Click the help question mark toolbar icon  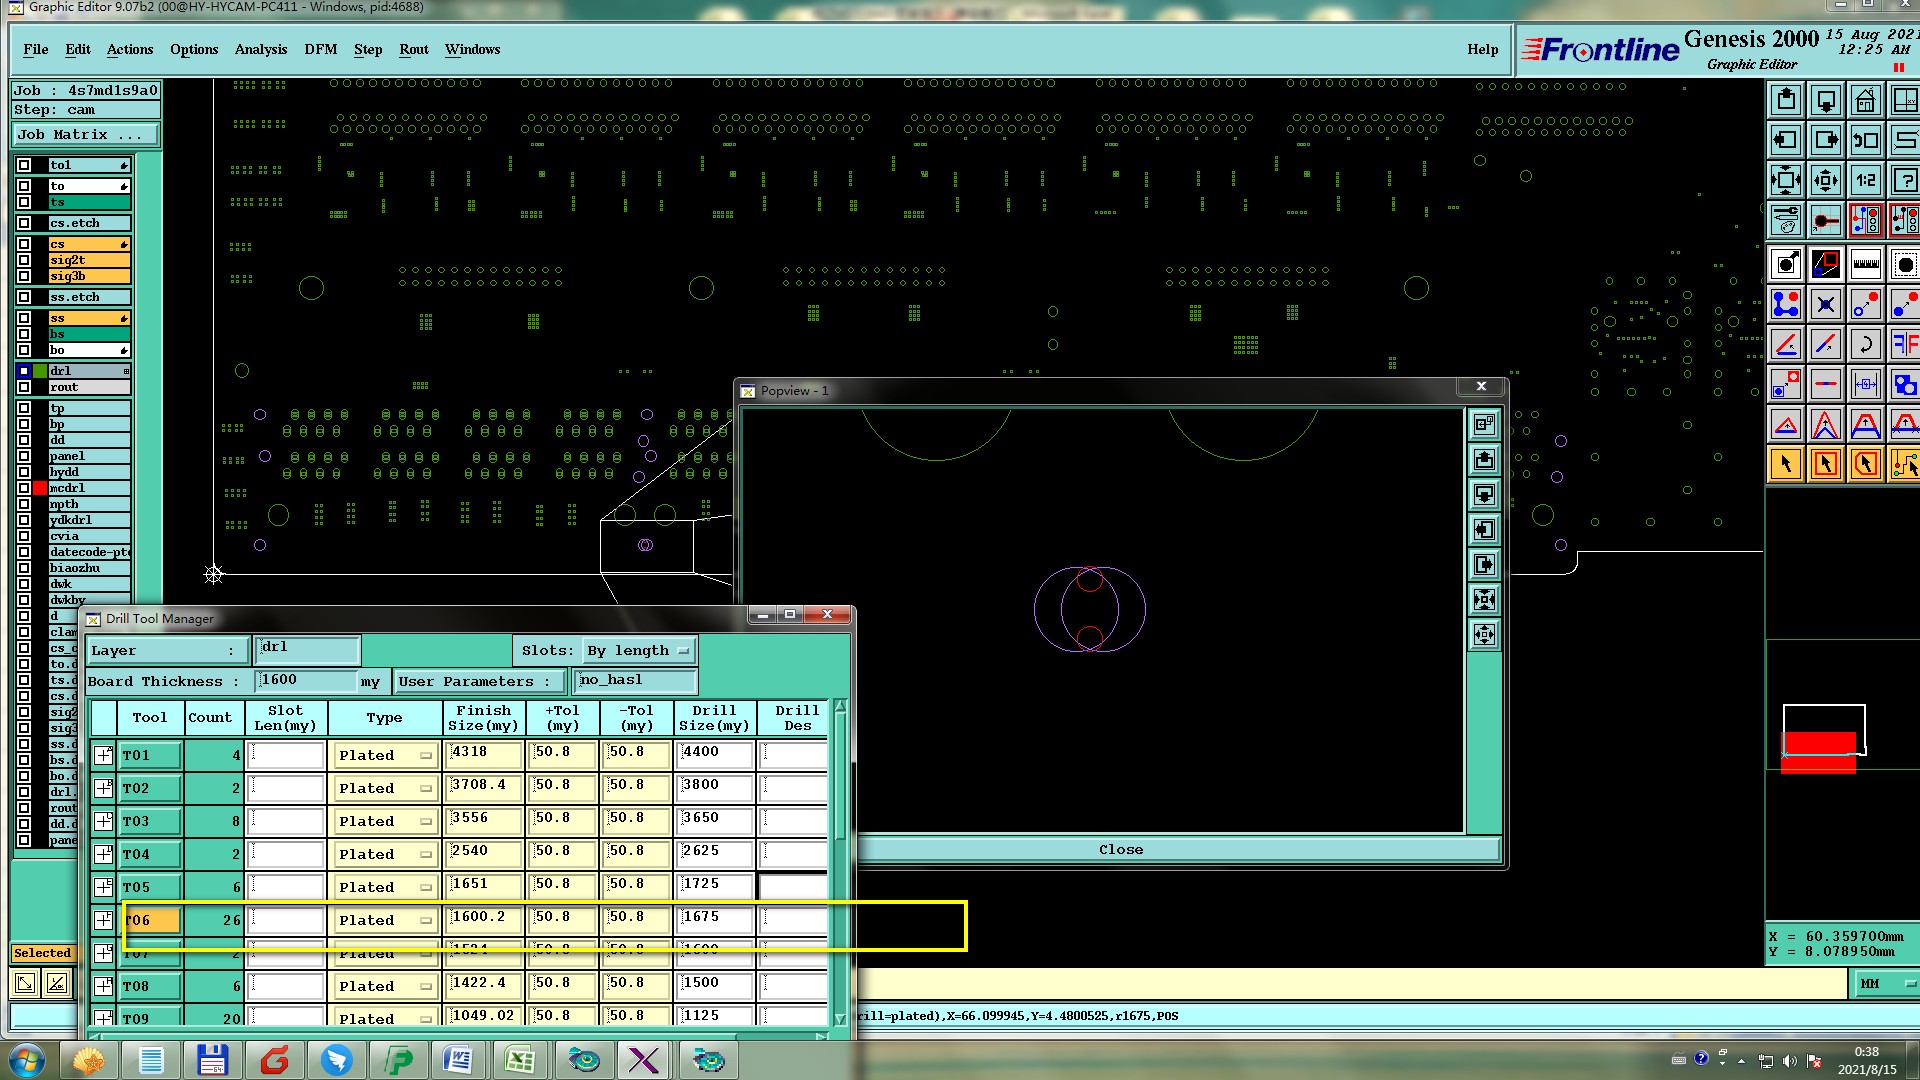(x=1905, y=181)
